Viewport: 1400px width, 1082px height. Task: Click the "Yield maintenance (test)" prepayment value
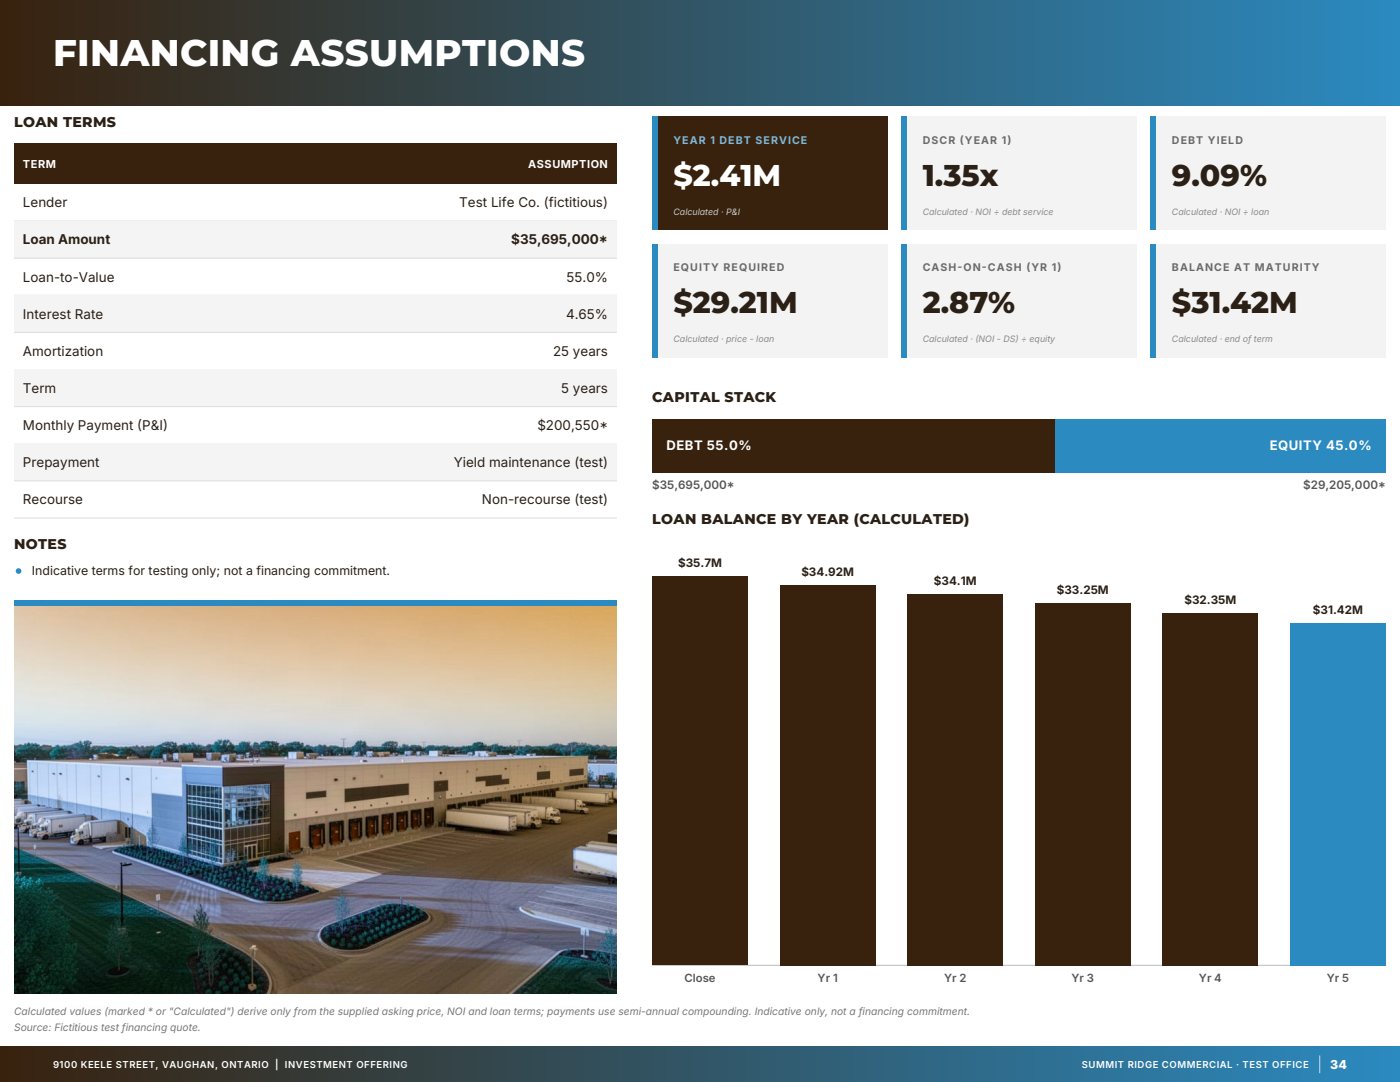(530, 462)
